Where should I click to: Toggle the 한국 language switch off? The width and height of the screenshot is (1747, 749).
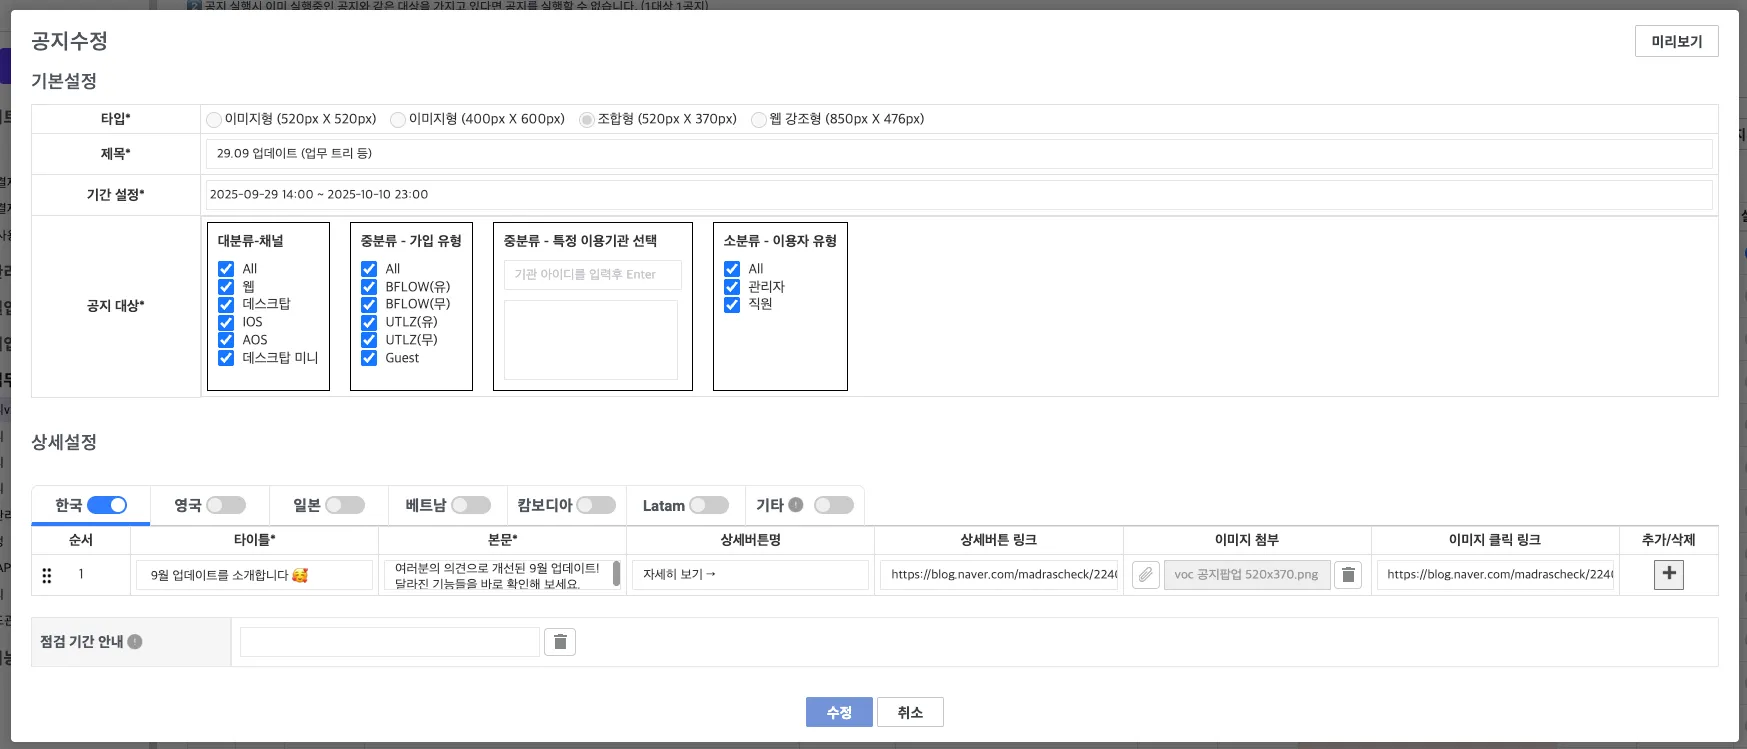point(107,505)
